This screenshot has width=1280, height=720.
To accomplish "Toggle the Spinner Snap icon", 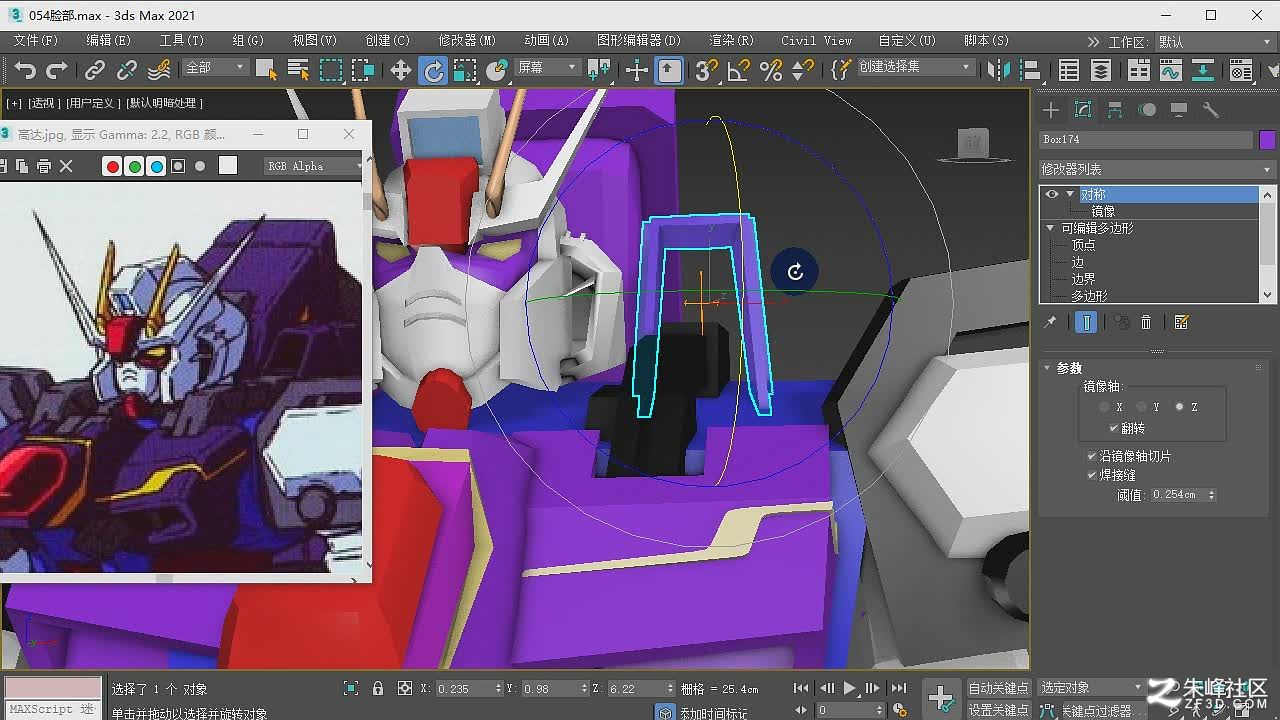I will (x=803, y=69).
